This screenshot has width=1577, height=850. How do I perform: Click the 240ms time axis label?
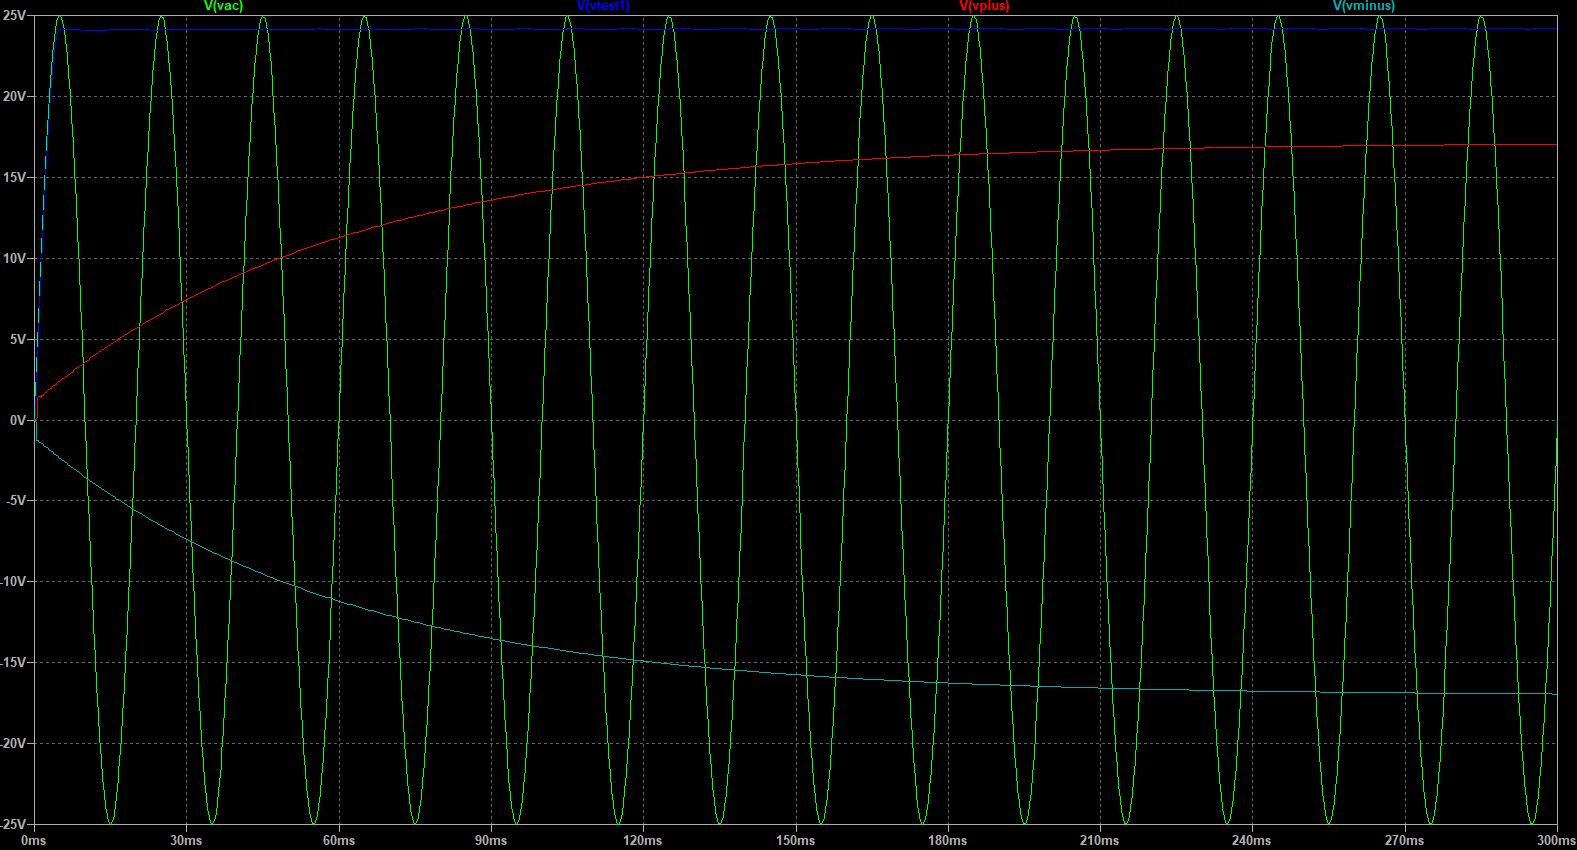click(x=1251, y=840)
